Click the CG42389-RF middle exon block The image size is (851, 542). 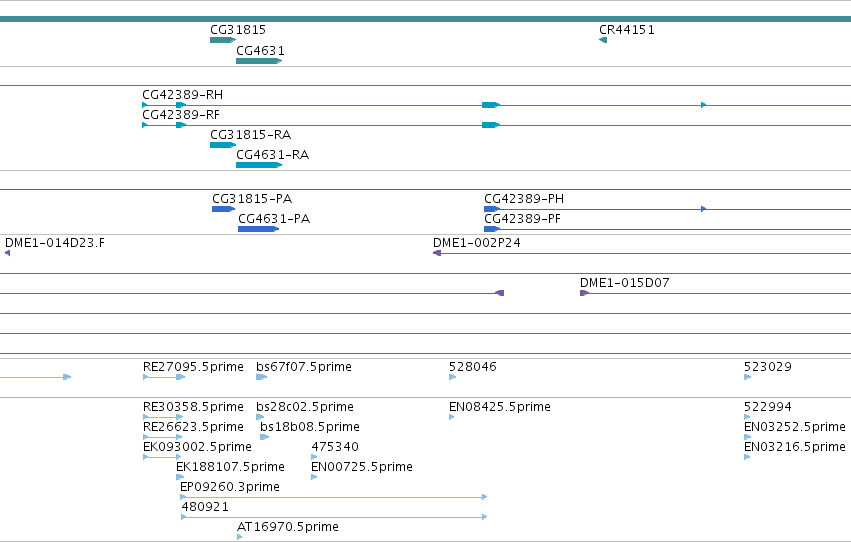(x=491, y=125)
